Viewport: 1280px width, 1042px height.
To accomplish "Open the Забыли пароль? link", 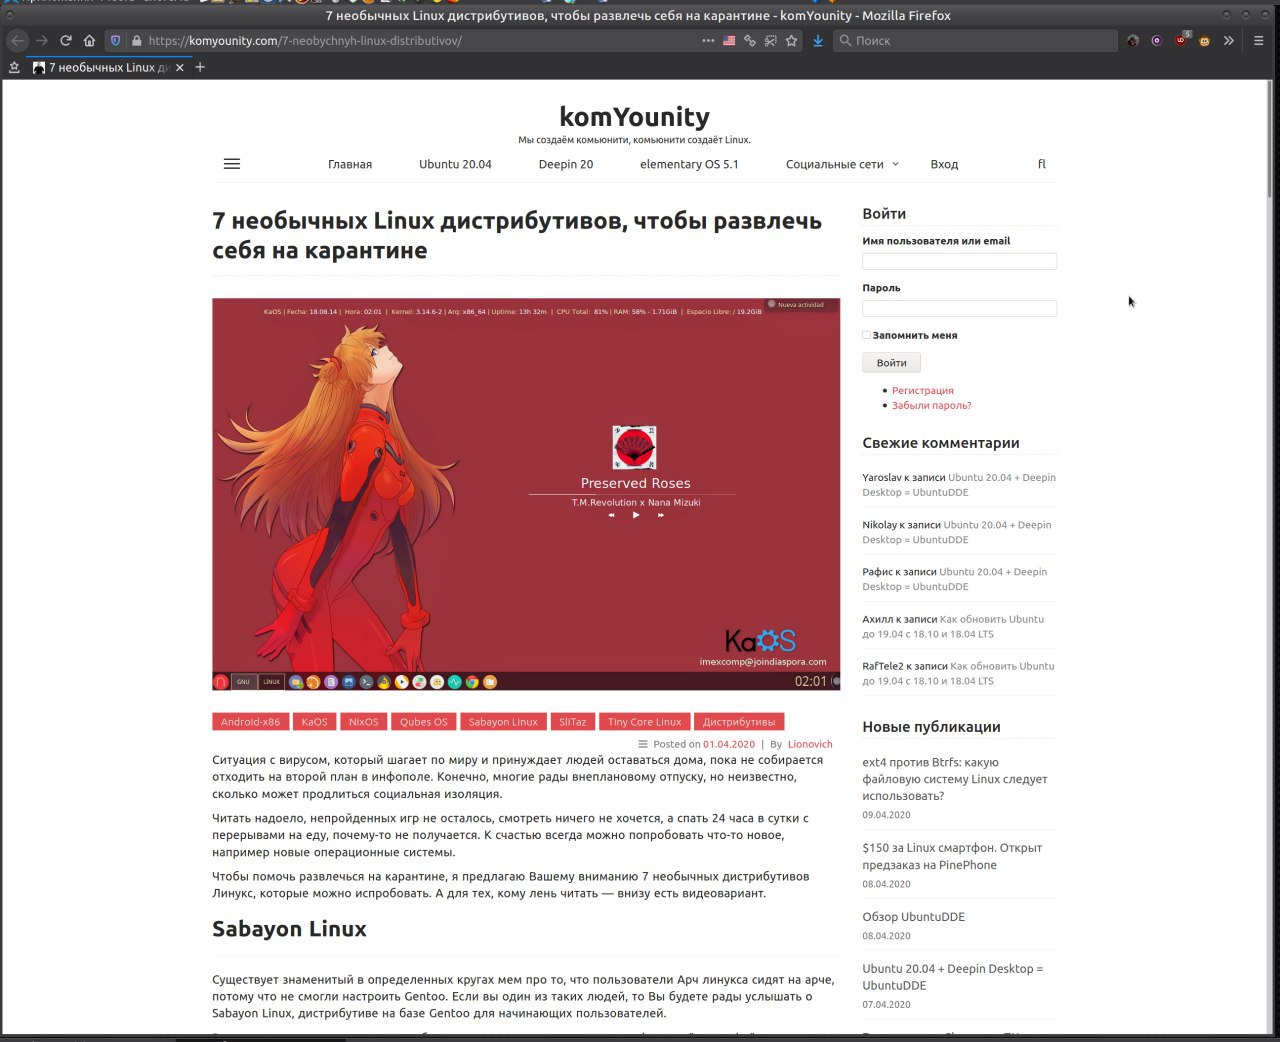I will [931, 406].
